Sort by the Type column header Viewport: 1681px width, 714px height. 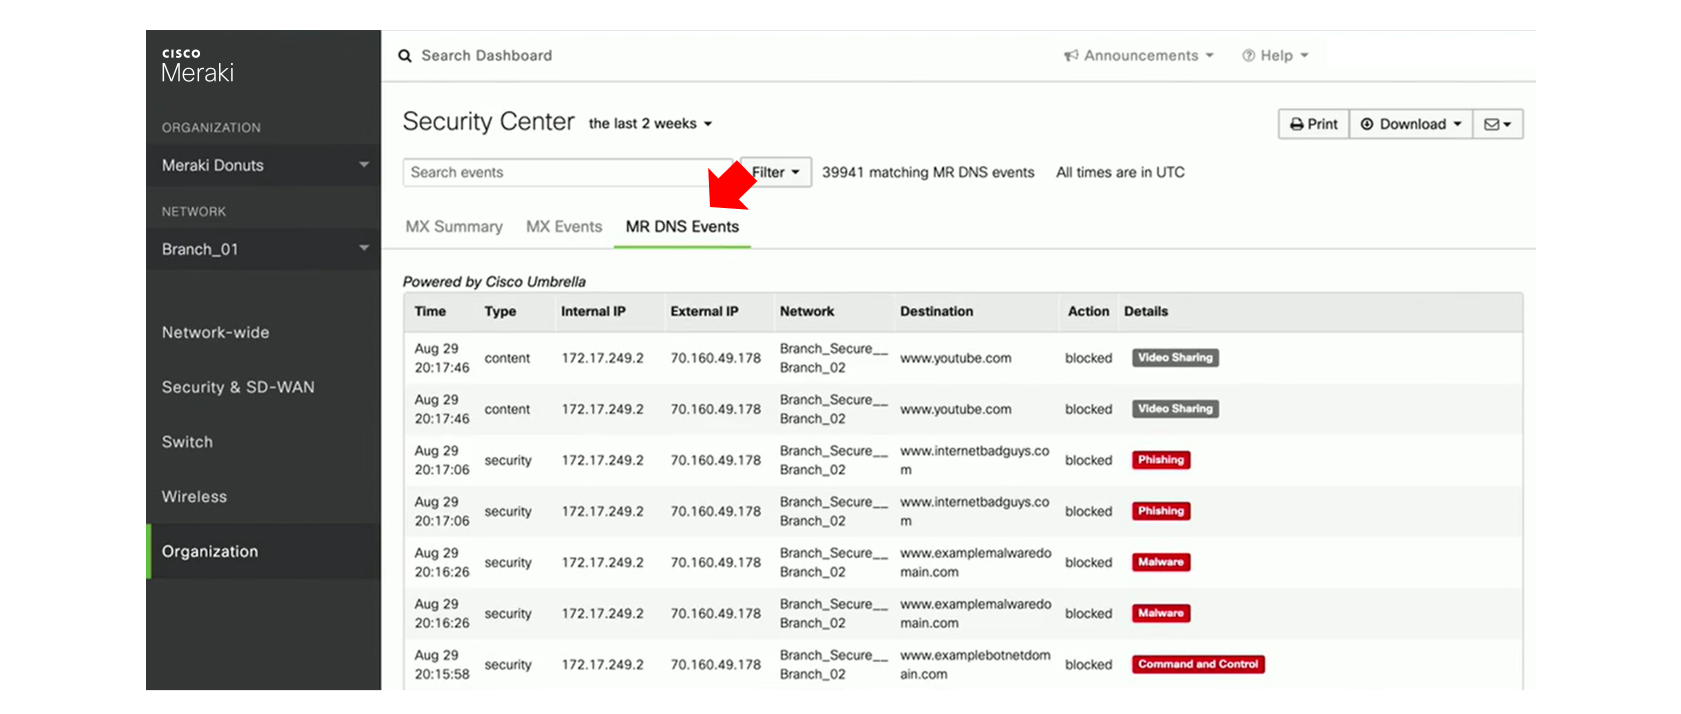(x=500, y=312)
